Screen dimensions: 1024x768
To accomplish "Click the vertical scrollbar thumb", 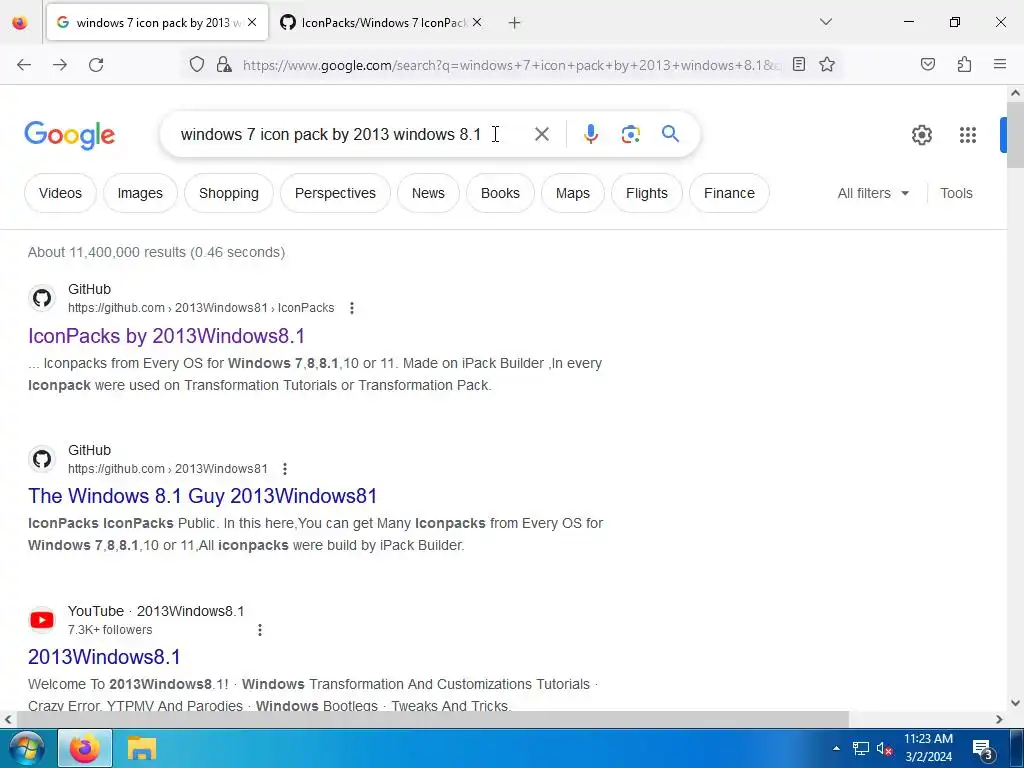I will point(1015,136).
